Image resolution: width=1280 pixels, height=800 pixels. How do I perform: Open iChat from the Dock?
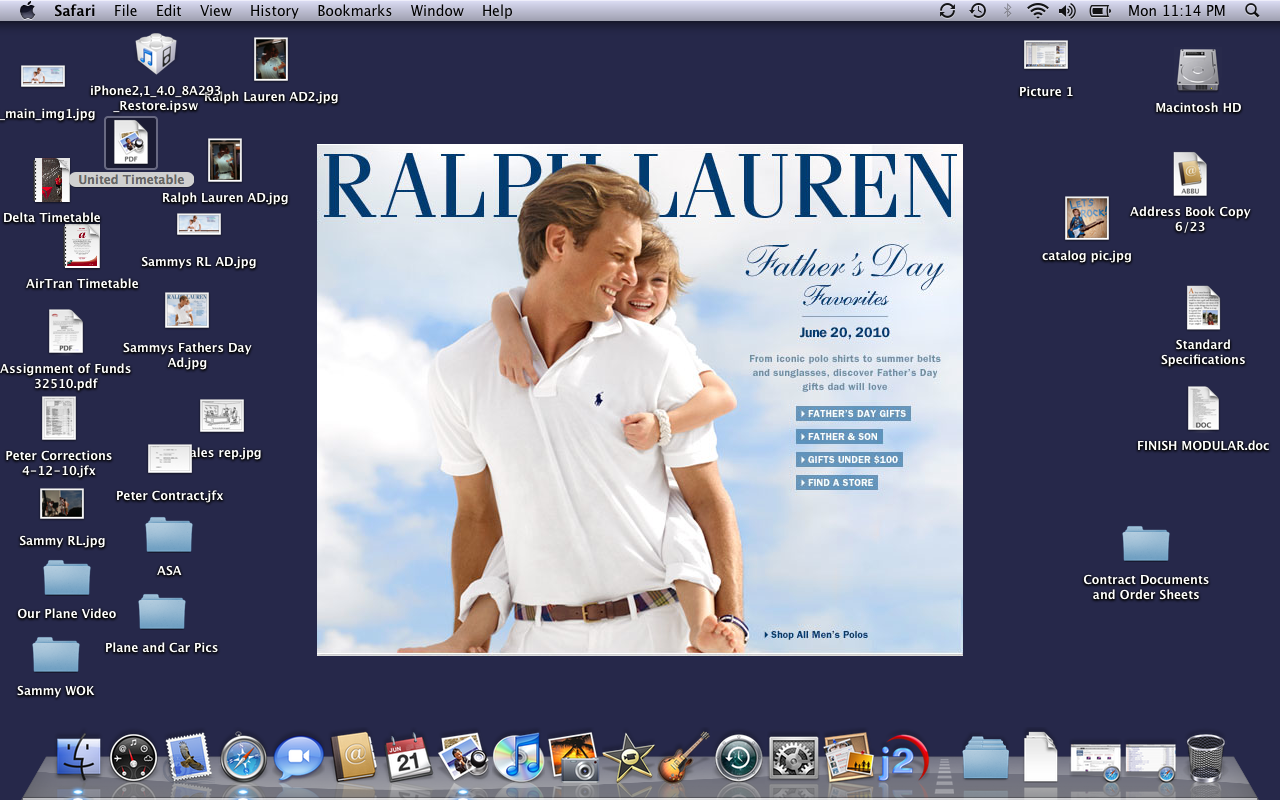[x=299, y=759]
